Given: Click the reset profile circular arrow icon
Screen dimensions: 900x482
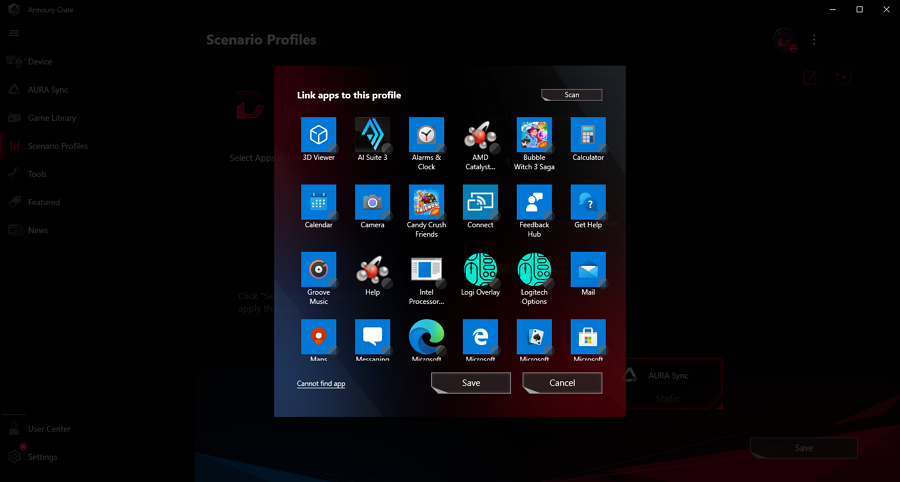Looking at the screenshot, I should click(x=843, y=77).
